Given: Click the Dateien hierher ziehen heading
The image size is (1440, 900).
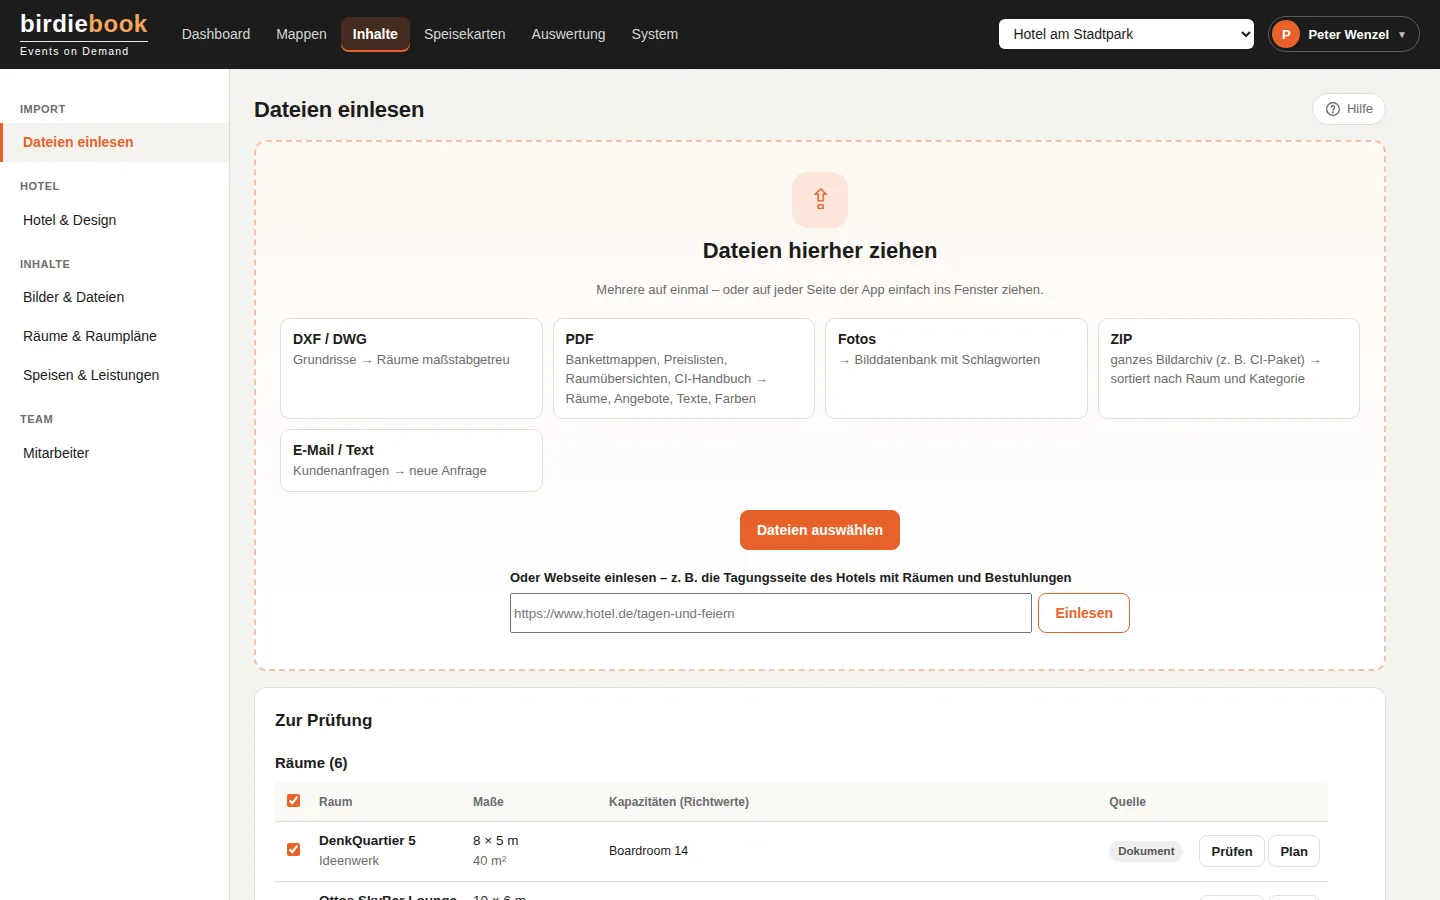Looking at the screenshot, I should pyautogui.click(x=820, y=251).
